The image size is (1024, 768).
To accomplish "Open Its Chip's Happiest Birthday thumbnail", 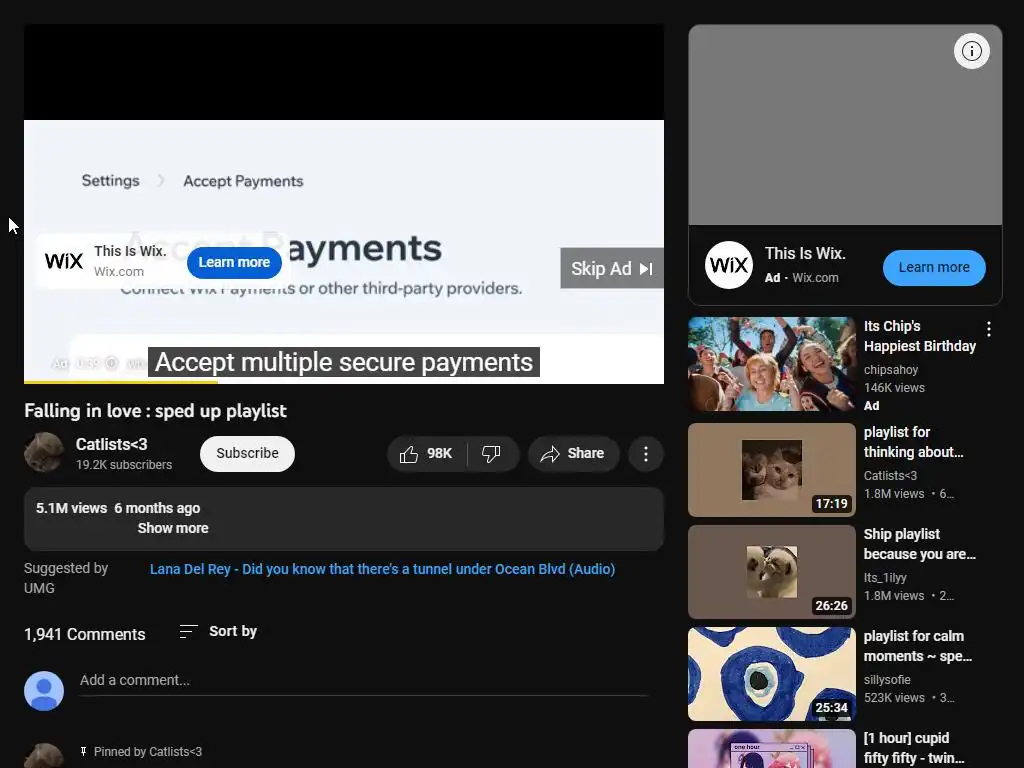I will click(771, 364).
